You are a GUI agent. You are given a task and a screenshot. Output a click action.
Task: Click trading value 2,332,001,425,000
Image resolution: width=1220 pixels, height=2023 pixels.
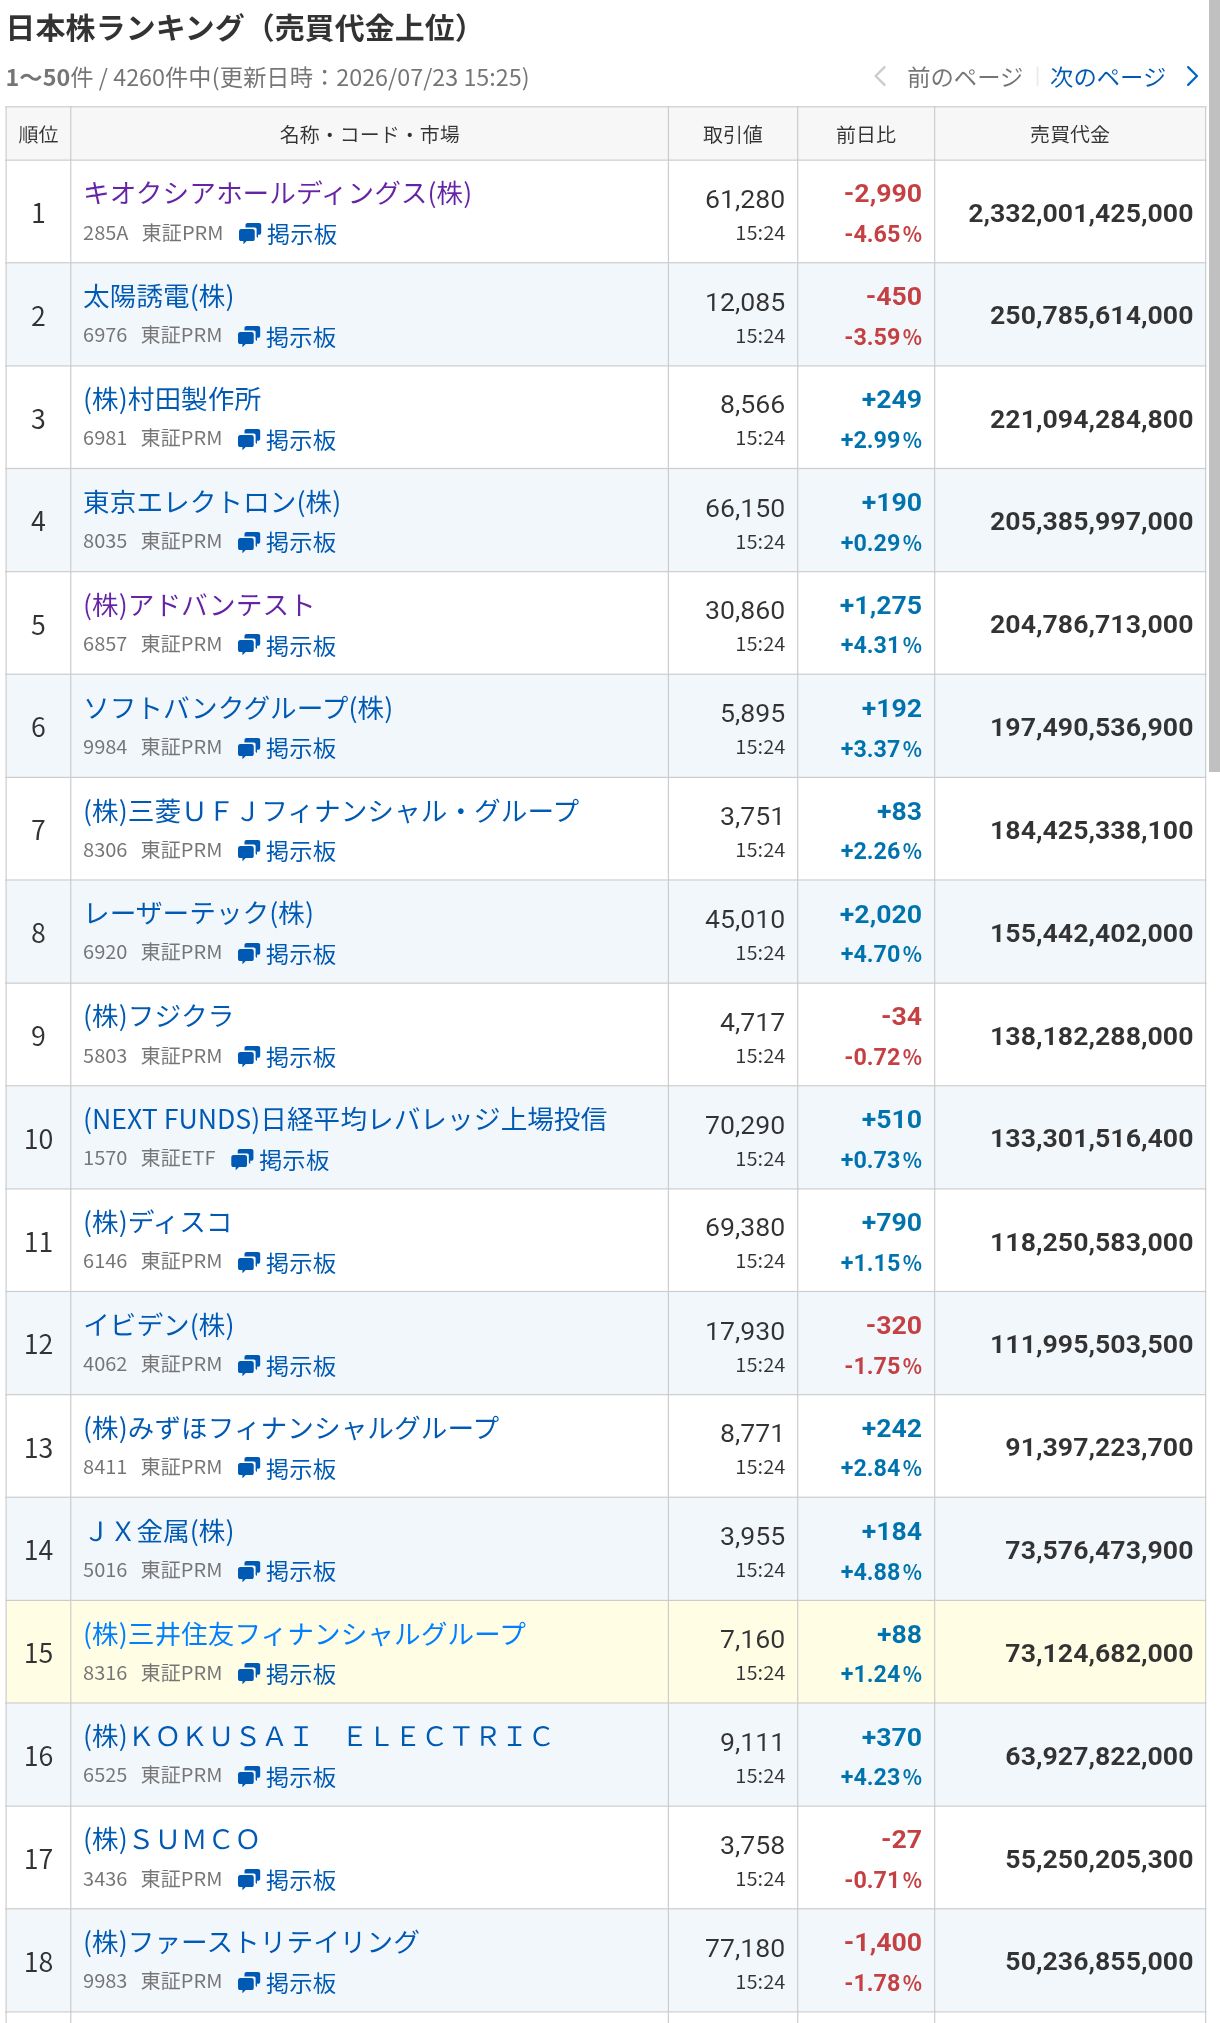click(x=1080, y=213)
